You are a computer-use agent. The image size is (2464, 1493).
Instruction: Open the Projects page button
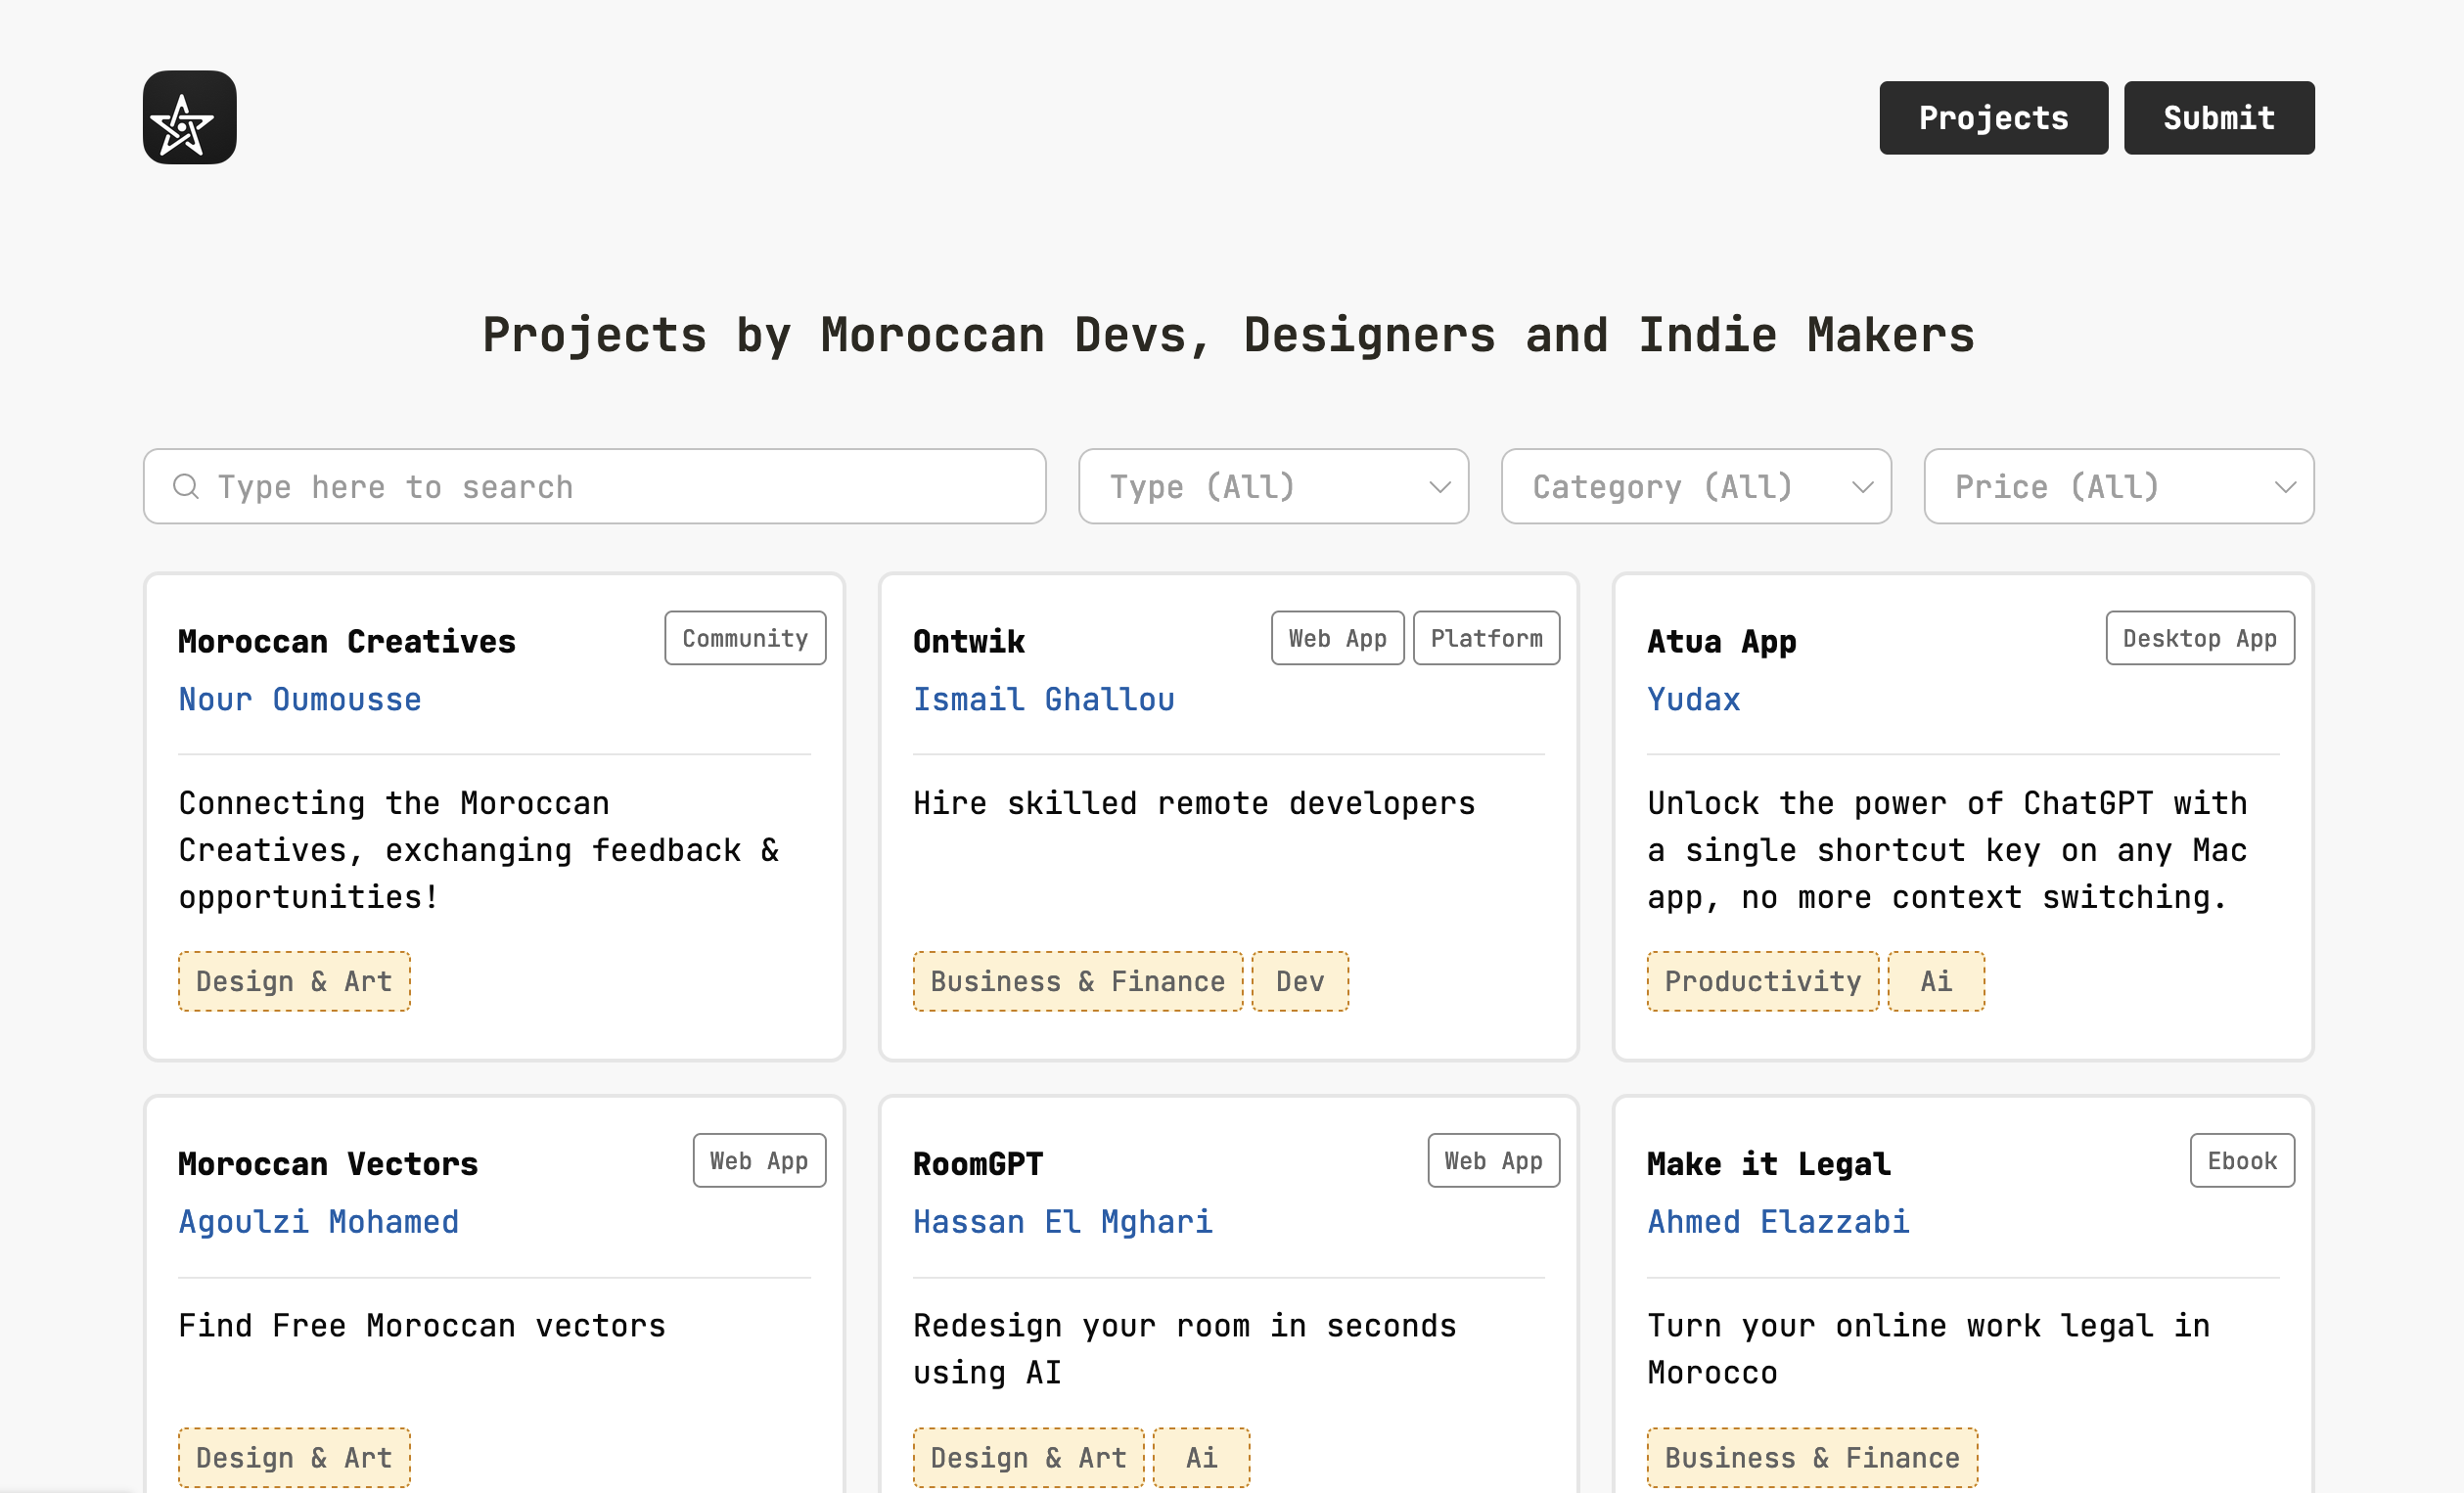[x=1993, y=118]
